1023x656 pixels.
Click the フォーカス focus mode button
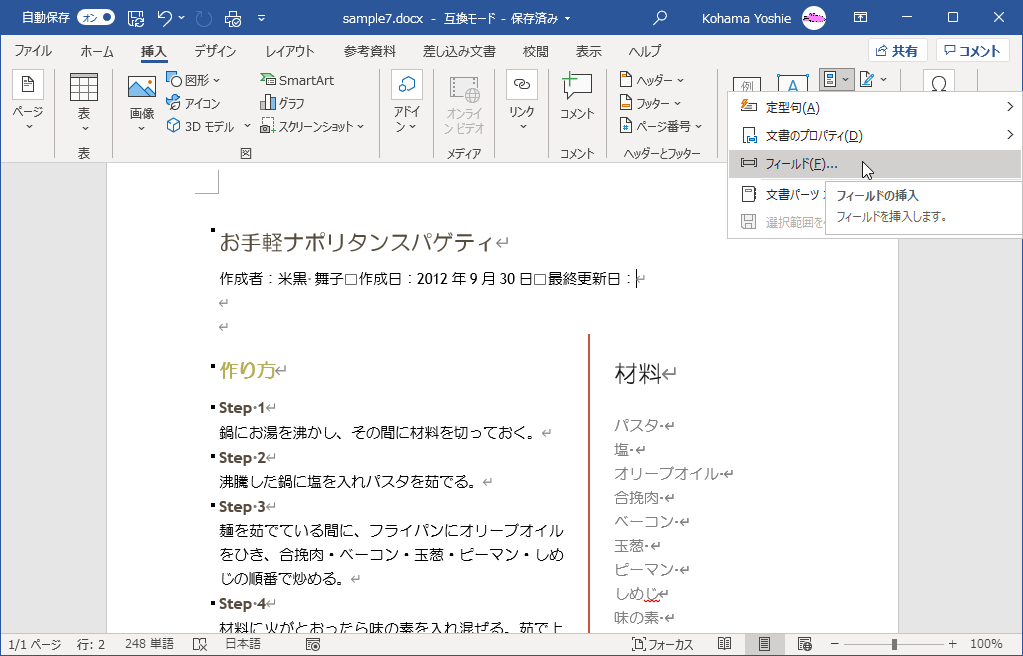(663, 644)
